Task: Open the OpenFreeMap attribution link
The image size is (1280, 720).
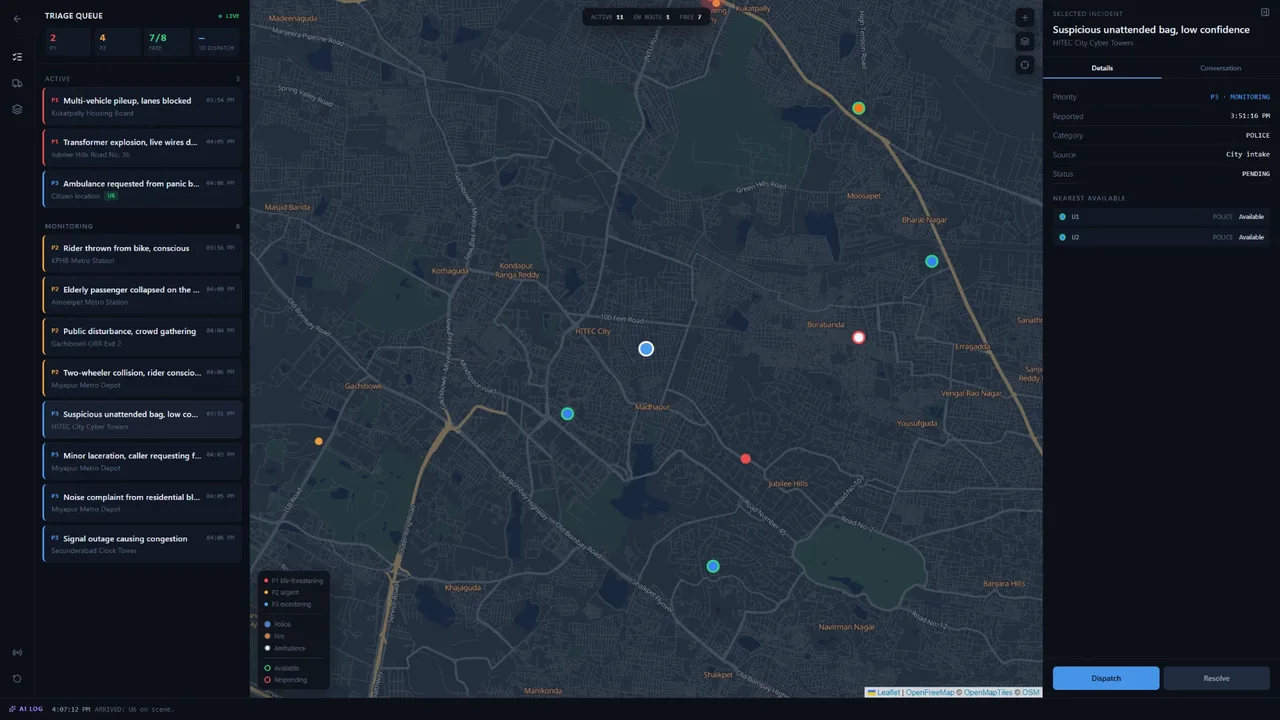Action: click(930, 692)
